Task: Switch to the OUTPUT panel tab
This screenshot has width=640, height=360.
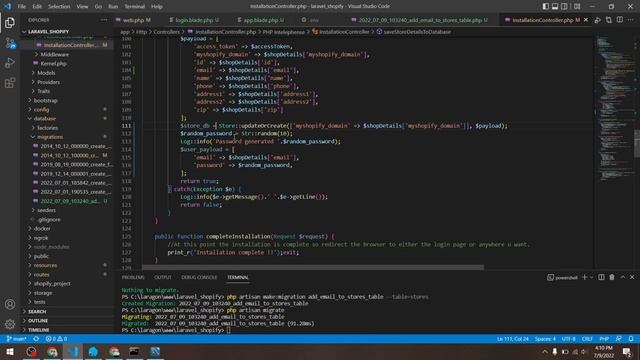Action: [x=163, y=278]
